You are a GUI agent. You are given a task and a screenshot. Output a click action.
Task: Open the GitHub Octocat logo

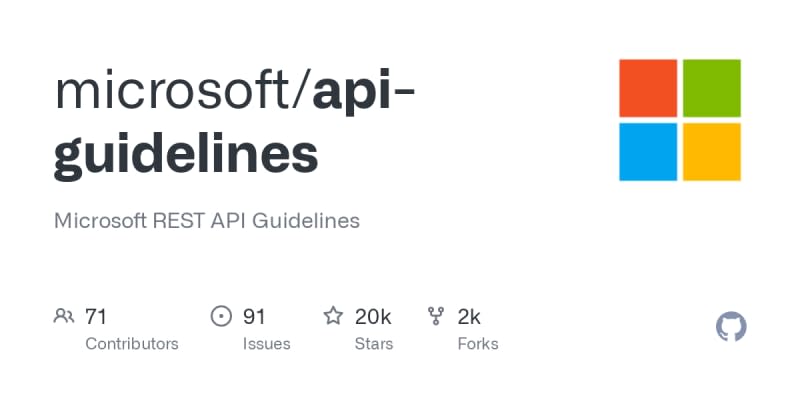(732, 327)
